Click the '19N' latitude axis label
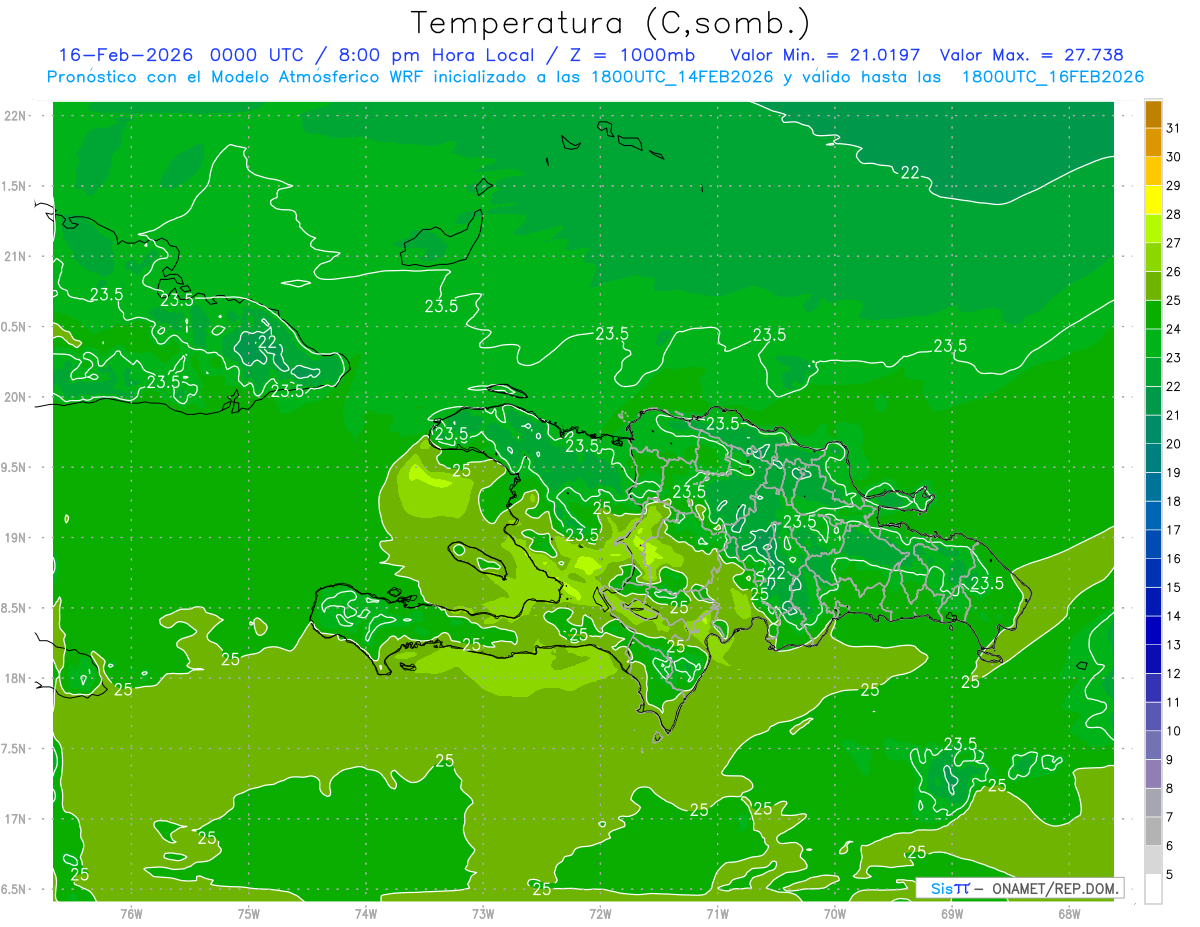Screen dimensions: 1200x927 click(15, 538)
